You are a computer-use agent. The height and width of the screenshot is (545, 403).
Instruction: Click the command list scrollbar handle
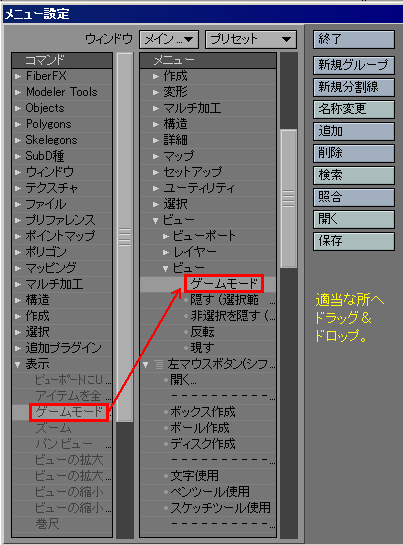[124, 237]
